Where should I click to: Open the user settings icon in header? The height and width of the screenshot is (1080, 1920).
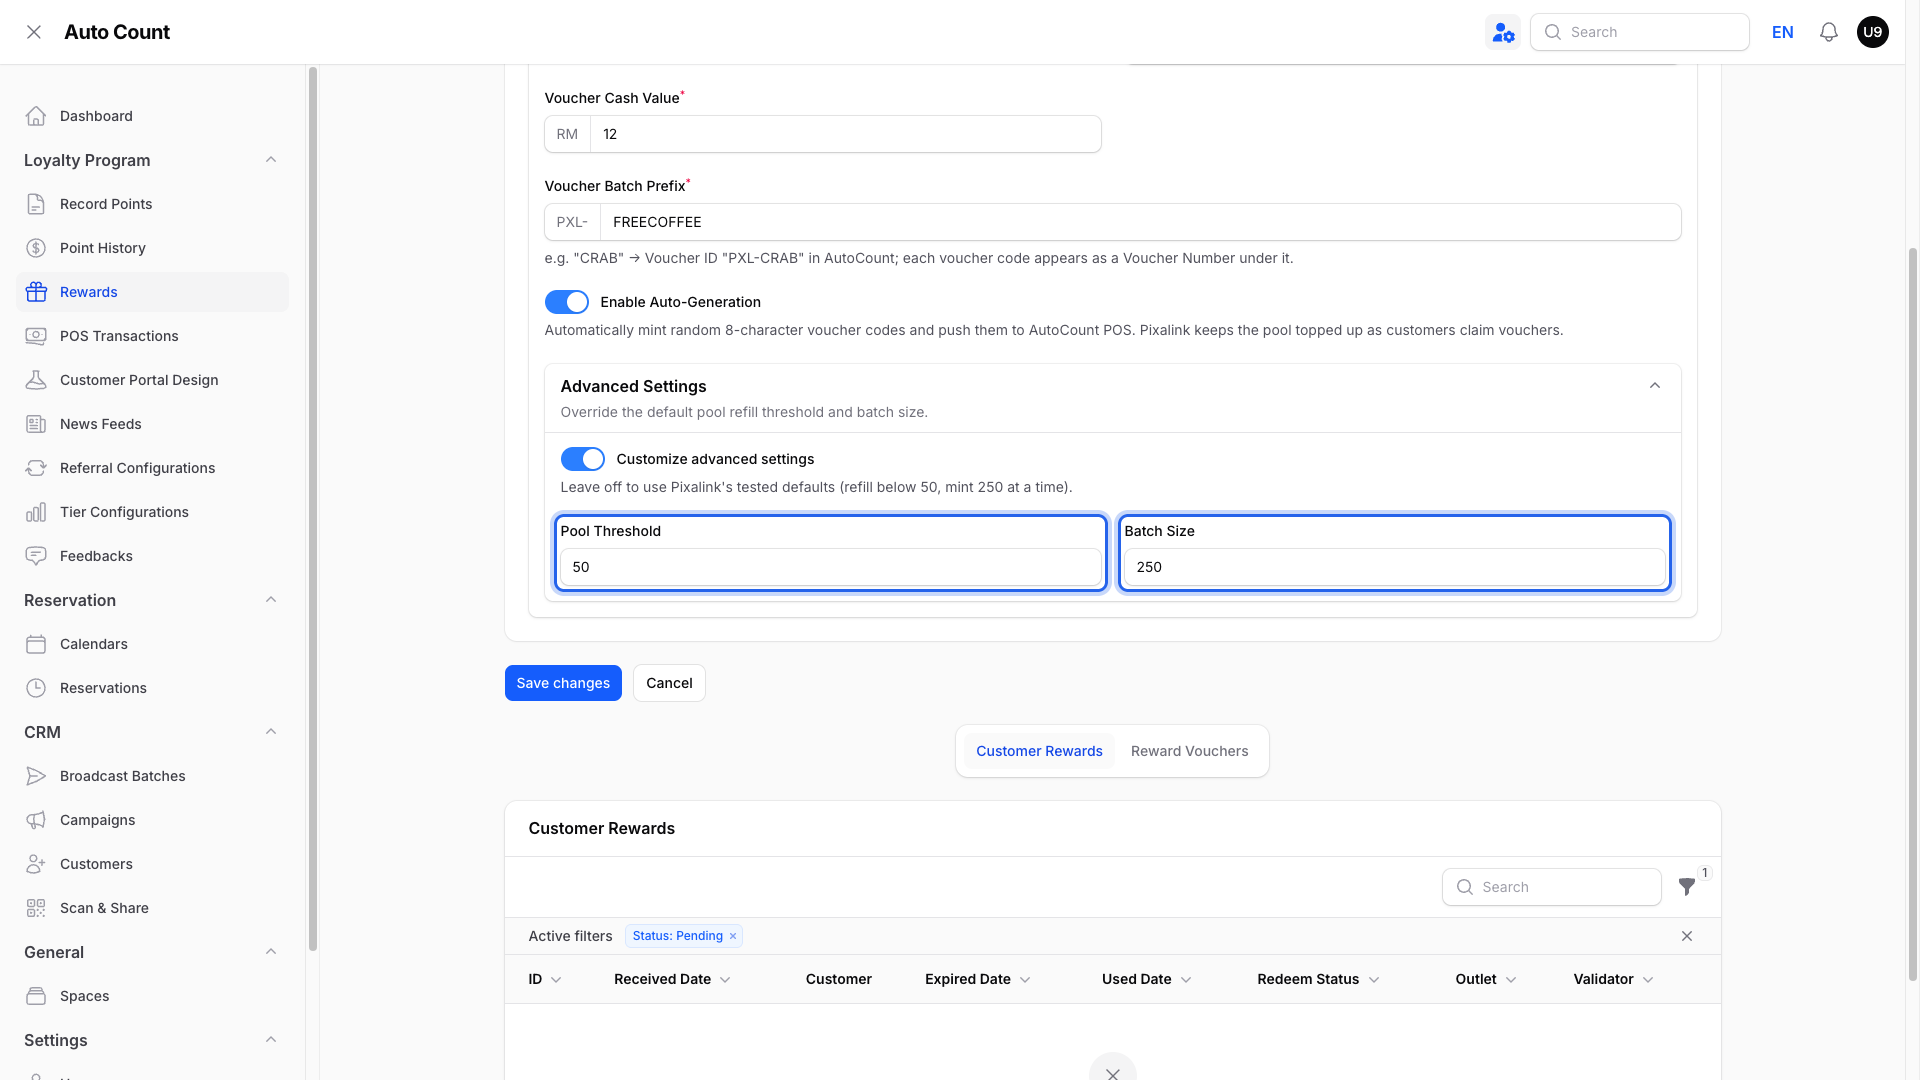(1503, 32)
